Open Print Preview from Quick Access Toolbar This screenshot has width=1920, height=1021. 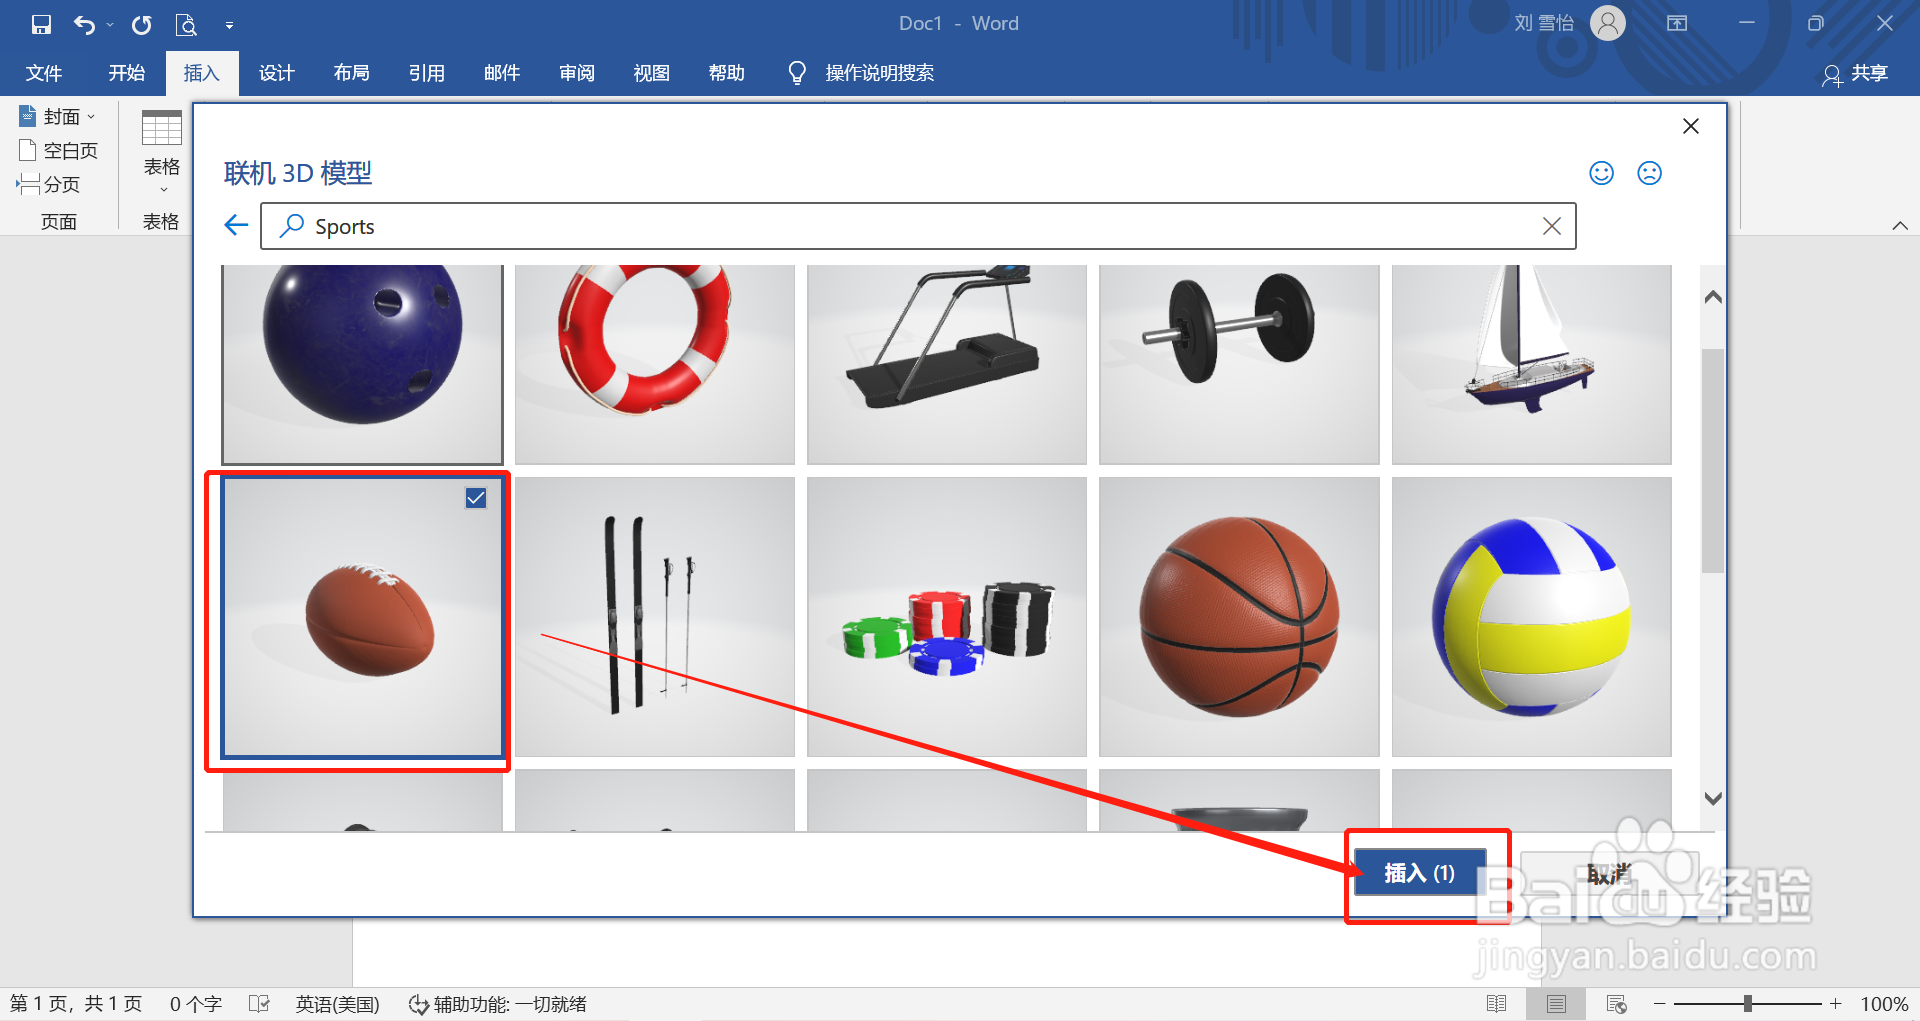click(186, 24)
